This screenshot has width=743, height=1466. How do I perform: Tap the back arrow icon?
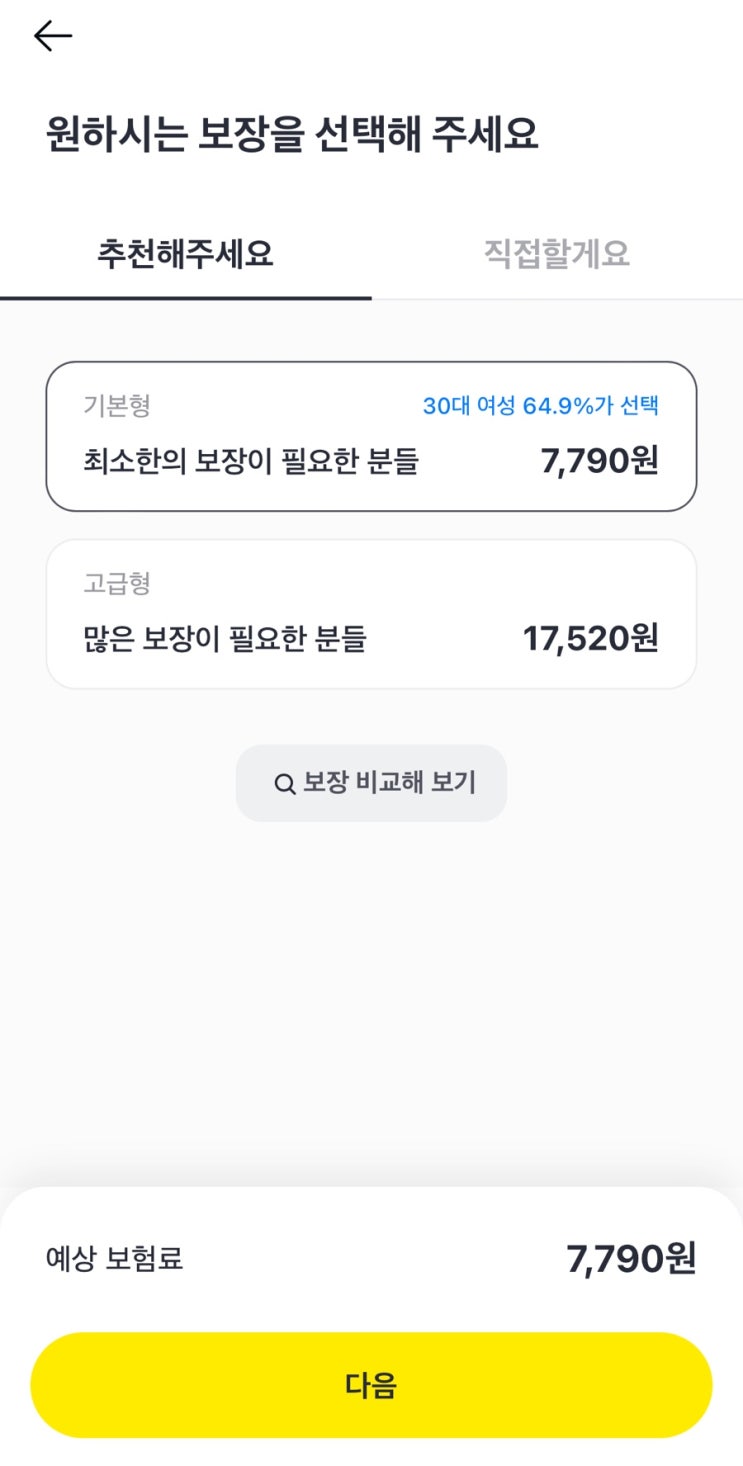pos(53,36)
